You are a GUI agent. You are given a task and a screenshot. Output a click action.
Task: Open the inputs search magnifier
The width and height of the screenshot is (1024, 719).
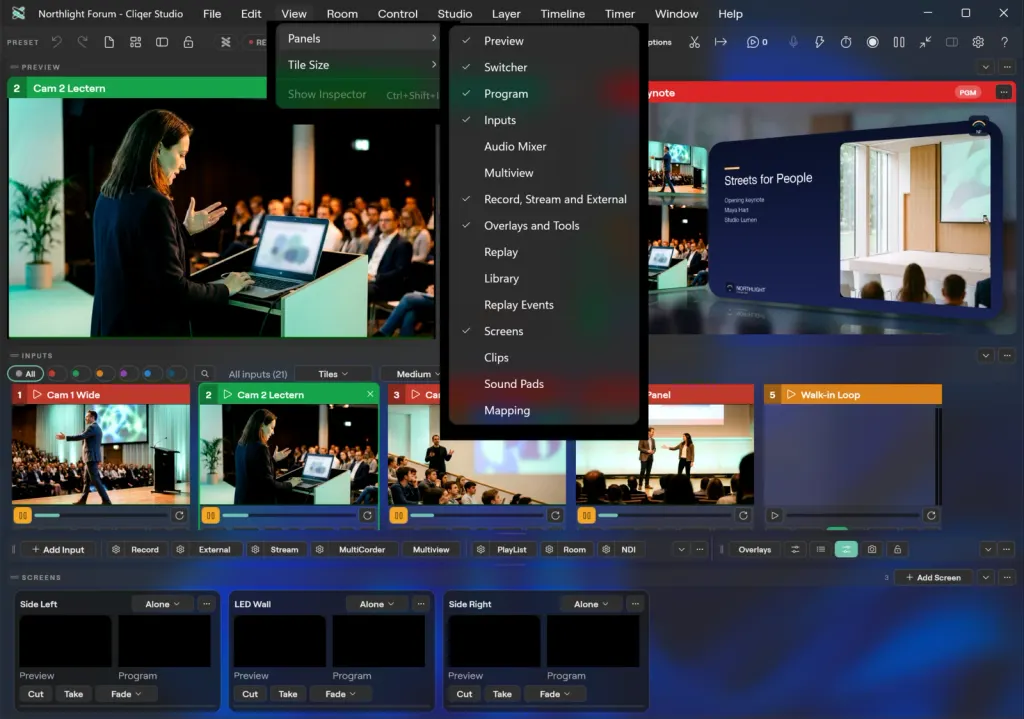coord(204,374)
